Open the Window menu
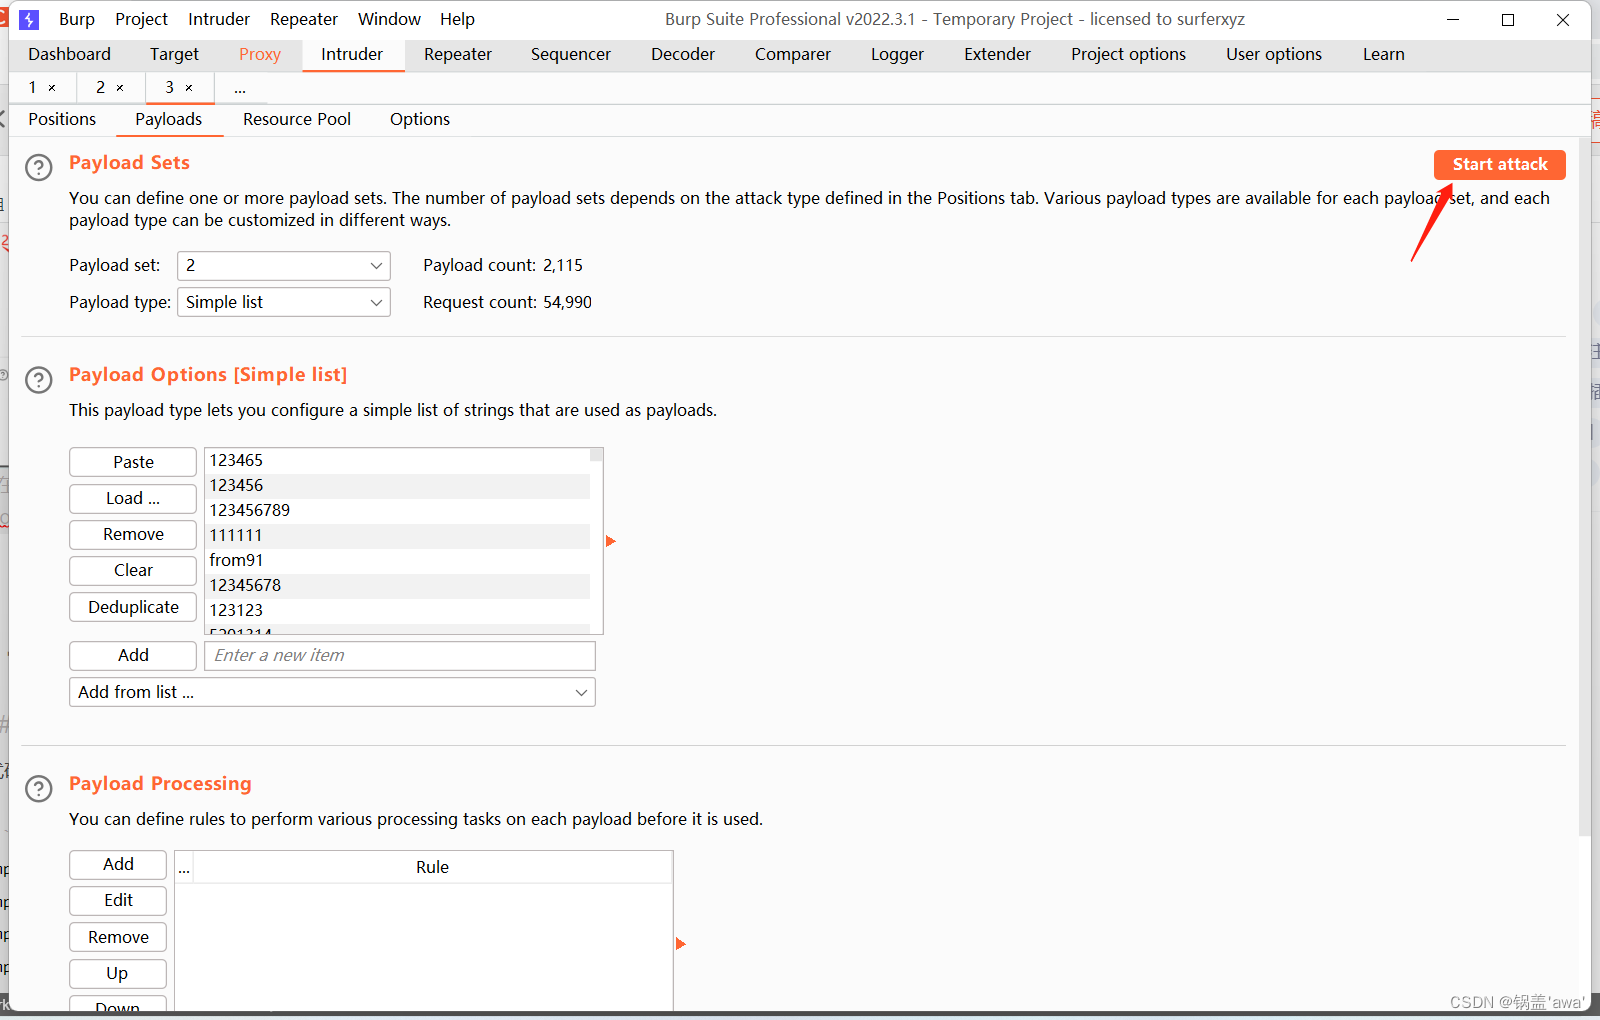This screenshot has height=1020, width=1600. point(389,19)
